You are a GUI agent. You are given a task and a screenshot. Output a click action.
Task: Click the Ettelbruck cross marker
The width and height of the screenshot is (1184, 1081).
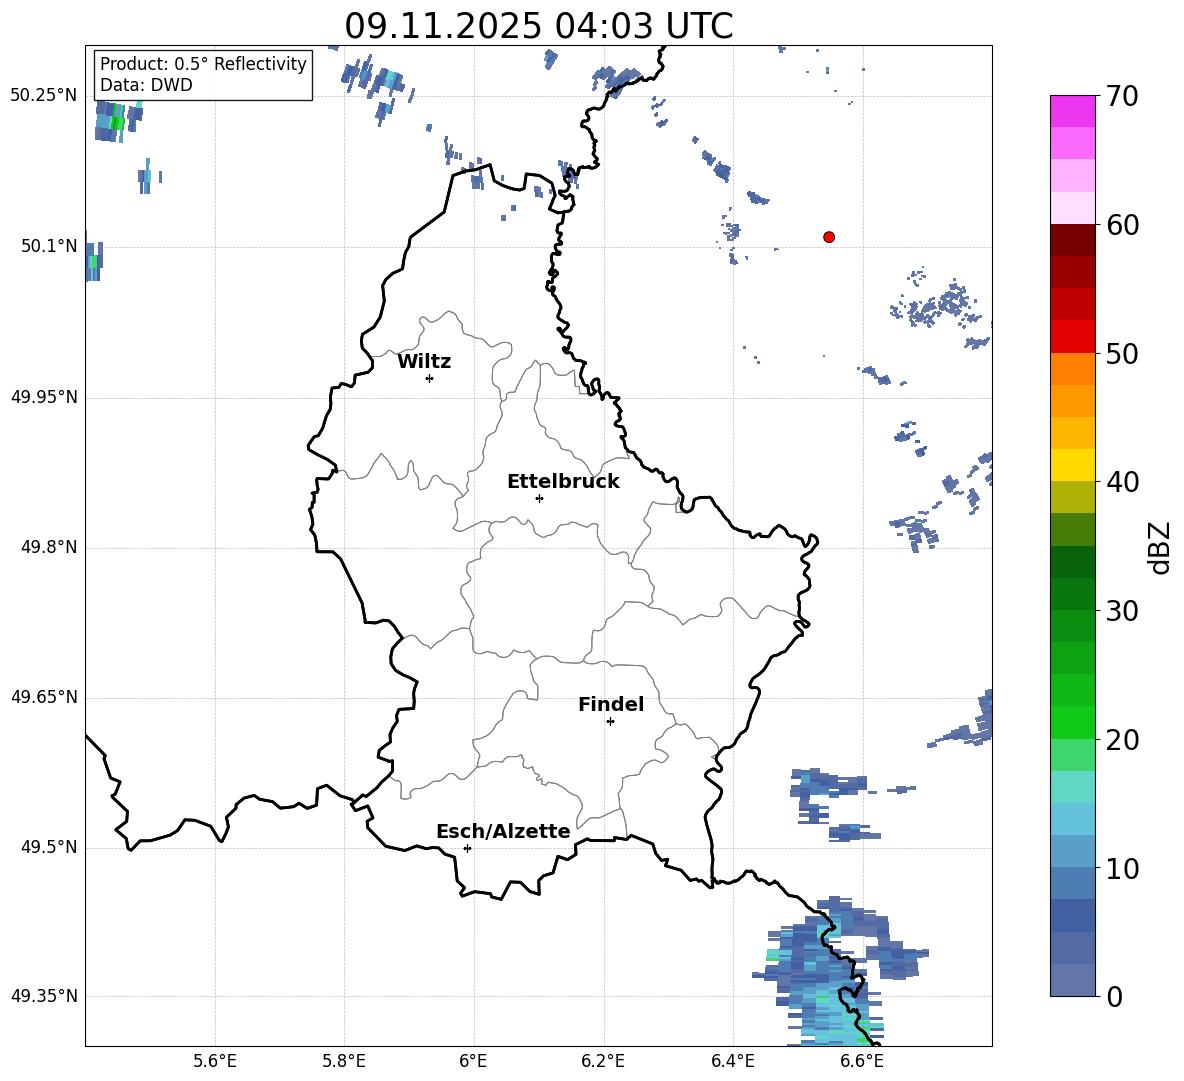coord(539,498)
